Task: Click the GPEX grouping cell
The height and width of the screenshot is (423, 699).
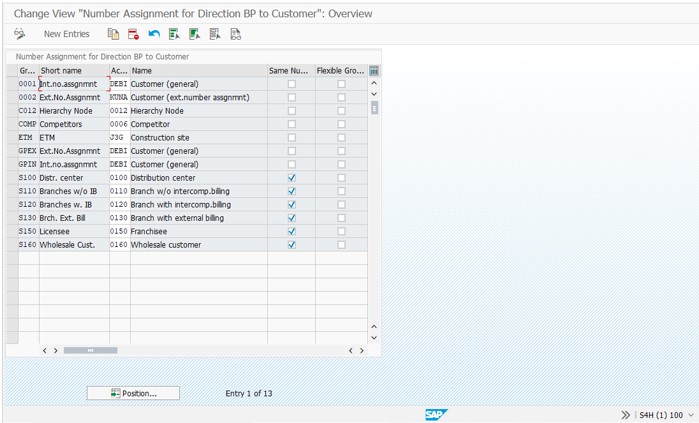Action: tap(29, 151)
